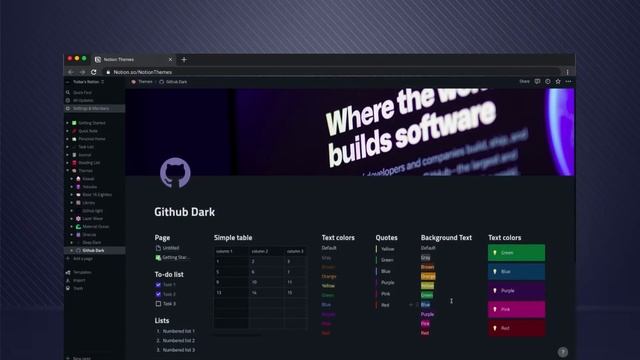Click the Pink callout block
The height and width of the screenshot is (360, 640).
[x=516, y=309]
